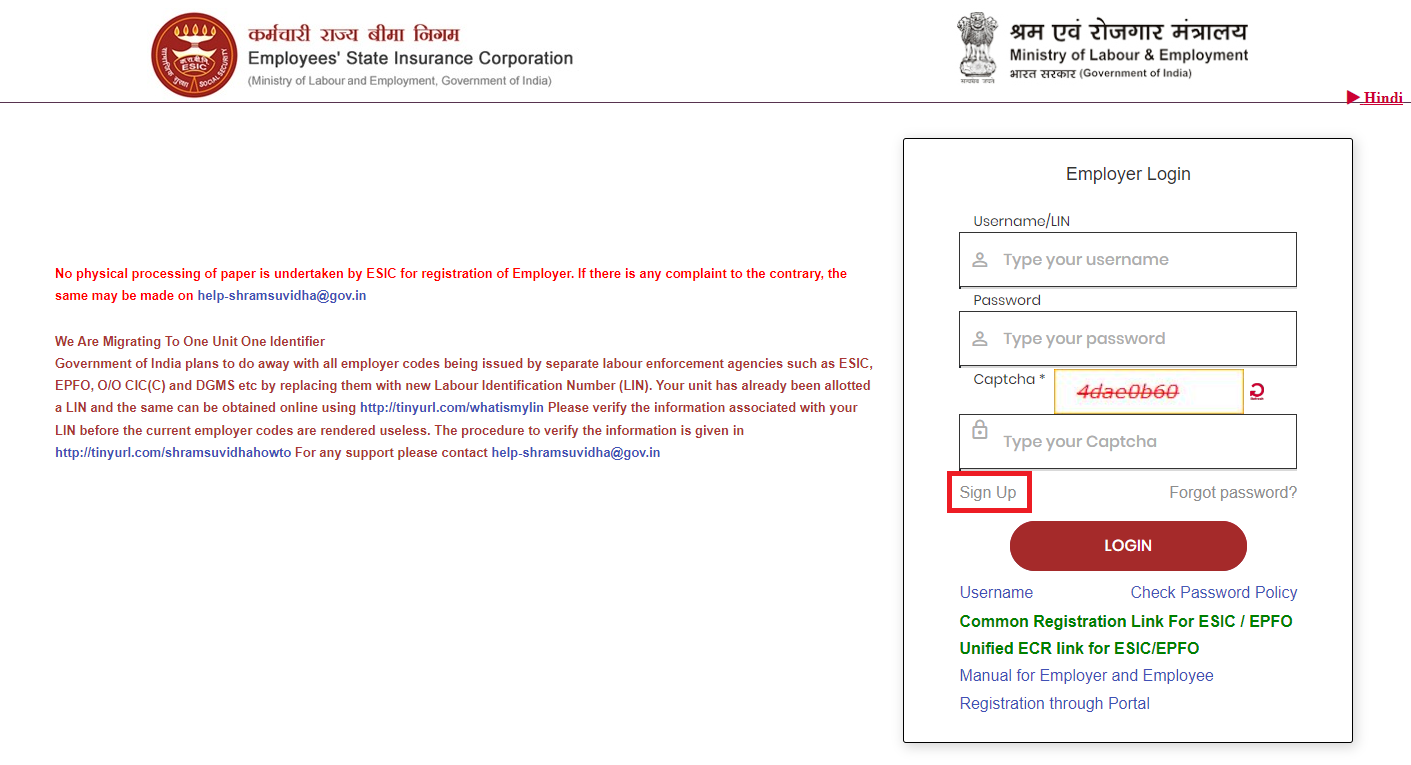Open Common Registration Link For ESIC / EPFO
The image size is (1411, 765).
[x=1125, y=622]
